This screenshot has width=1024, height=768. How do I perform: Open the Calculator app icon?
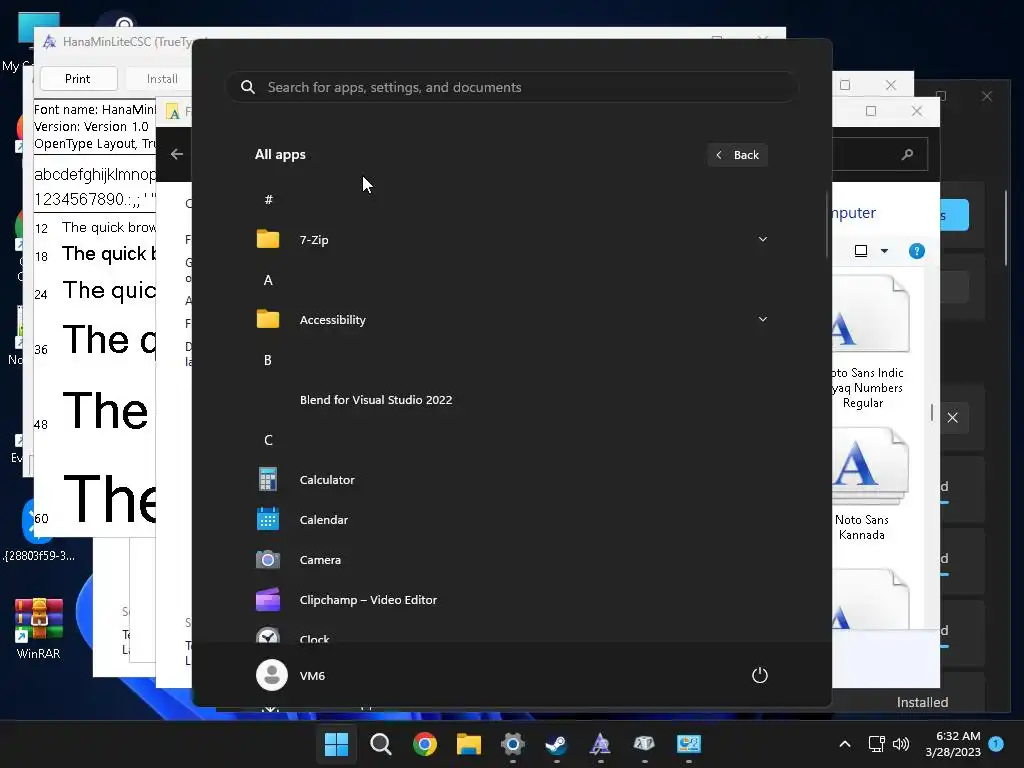[x=268, y=479]
